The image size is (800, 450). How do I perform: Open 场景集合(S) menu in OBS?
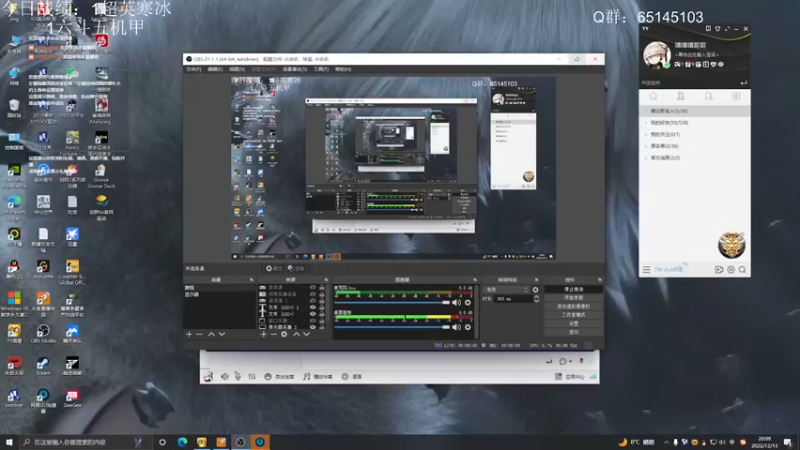[295, 69]
